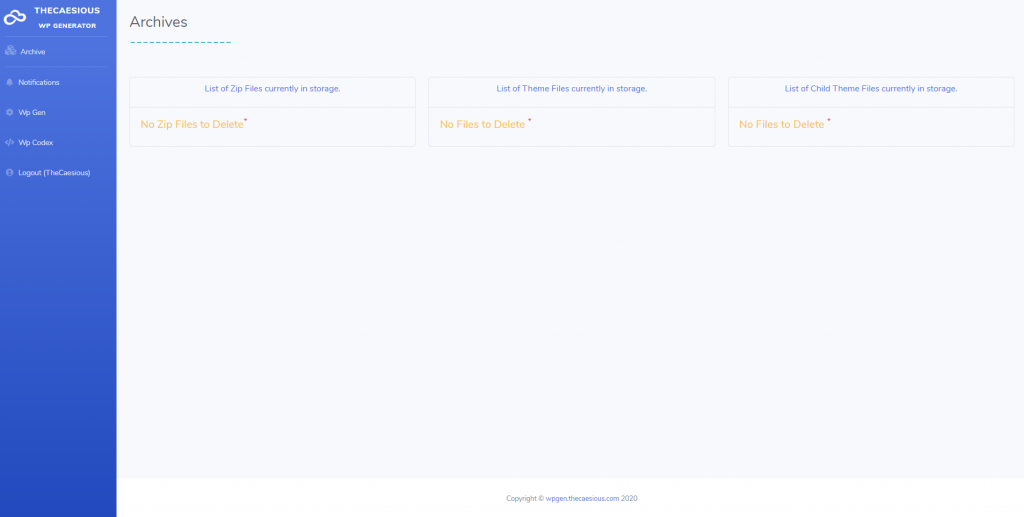
Task: Log out via Logout (TheCaesious)
Action: pos(54,172)
